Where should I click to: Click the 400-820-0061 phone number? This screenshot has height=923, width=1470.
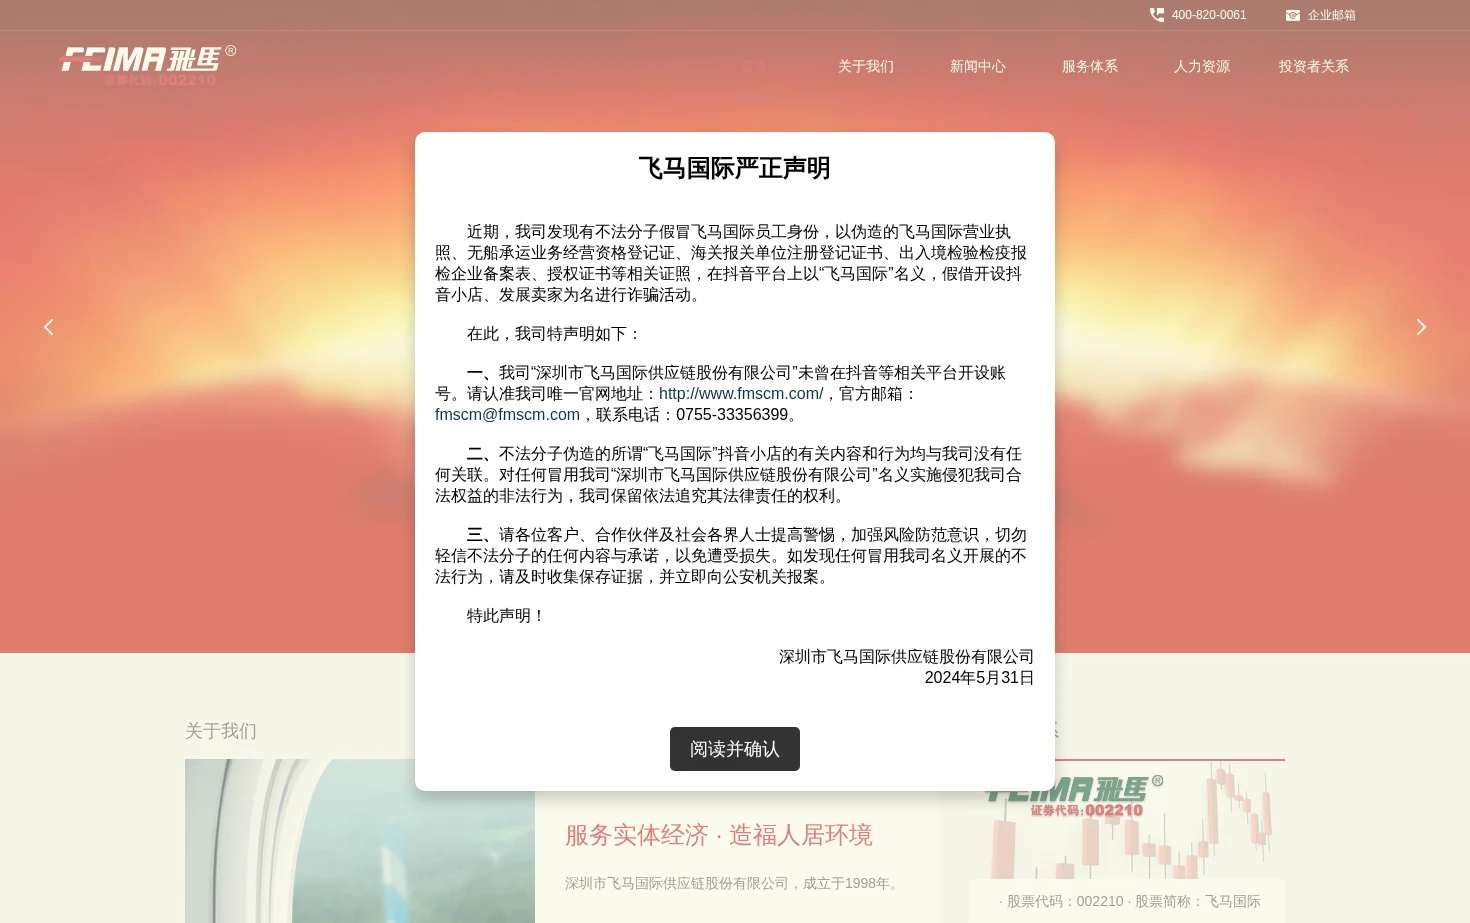point(1209,15)
